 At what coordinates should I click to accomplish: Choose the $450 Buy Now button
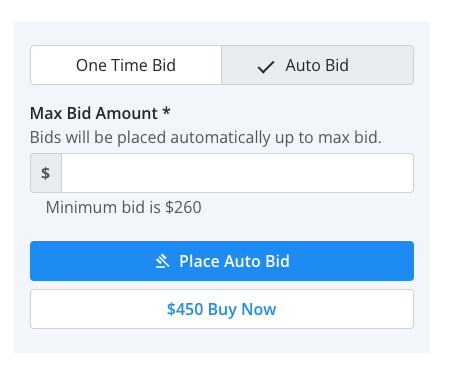[x=222, y=309]
